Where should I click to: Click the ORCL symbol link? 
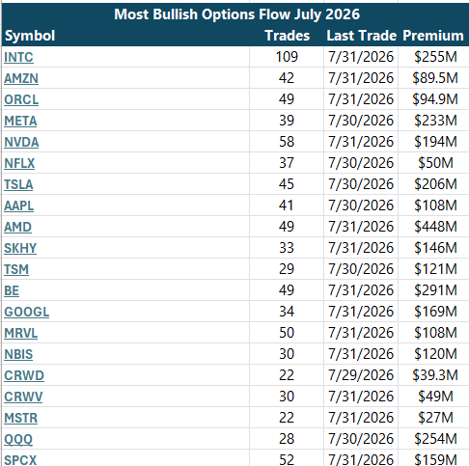point(21,100)
